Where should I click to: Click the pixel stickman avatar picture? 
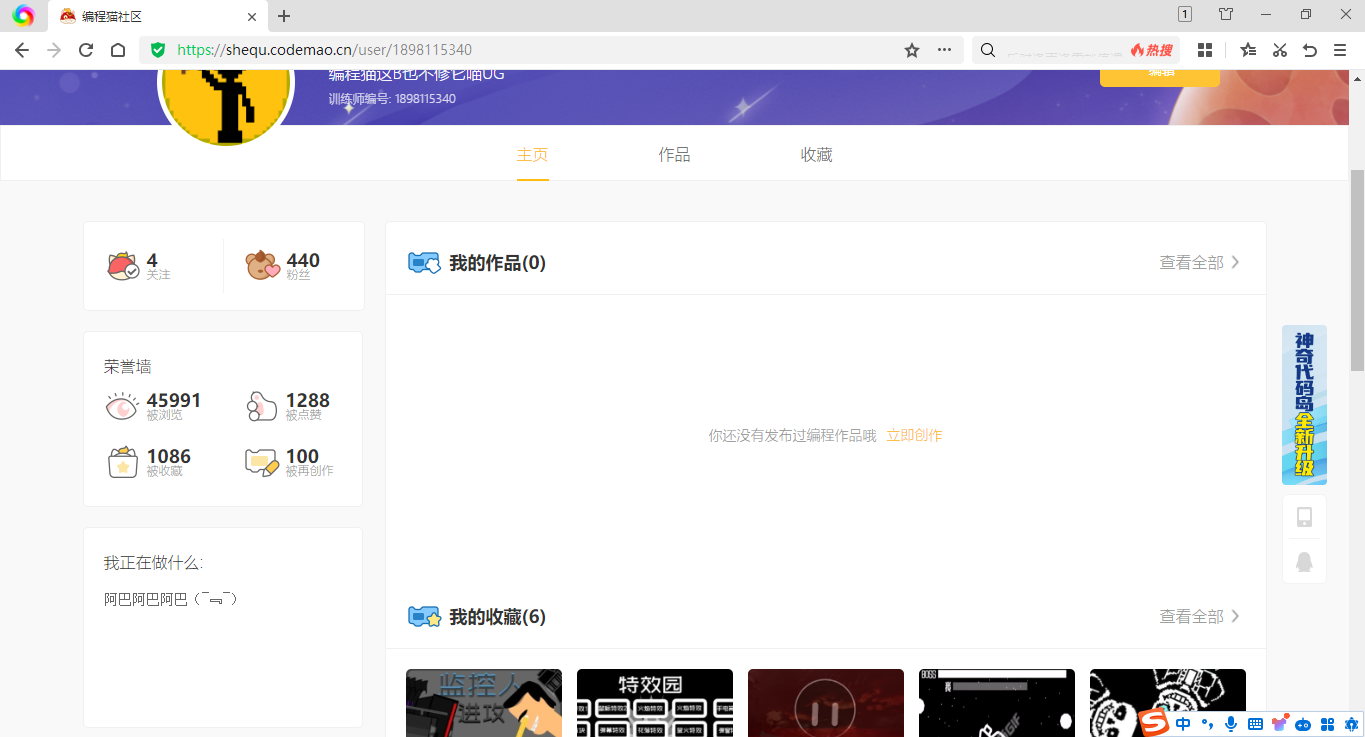(x=226, y=106)
